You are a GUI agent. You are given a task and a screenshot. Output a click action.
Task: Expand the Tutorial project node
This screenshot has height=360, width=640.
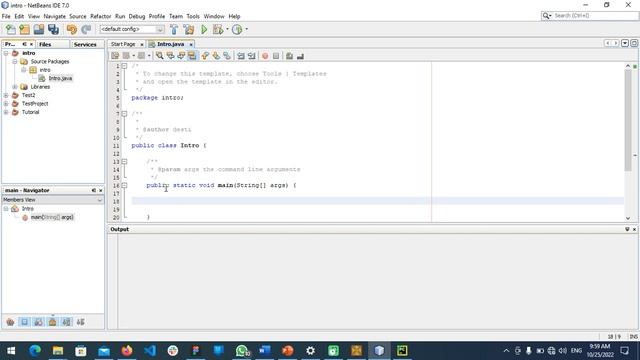tap(6, 112)
